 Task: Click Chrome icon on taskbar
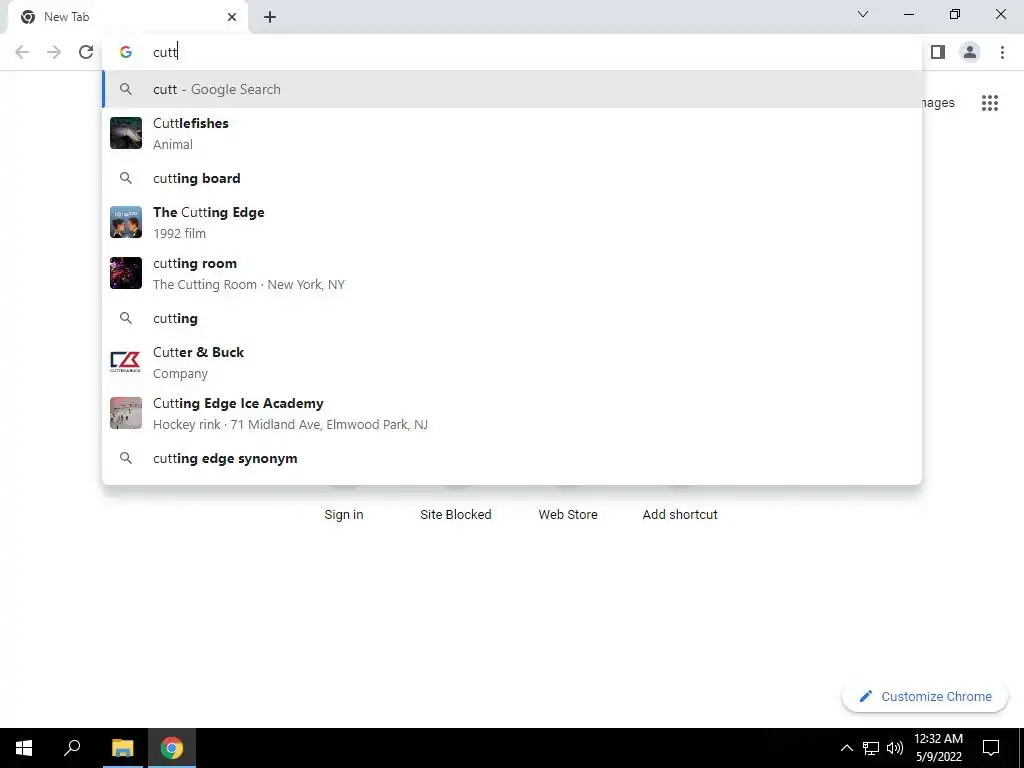click(x=172, y=748)
